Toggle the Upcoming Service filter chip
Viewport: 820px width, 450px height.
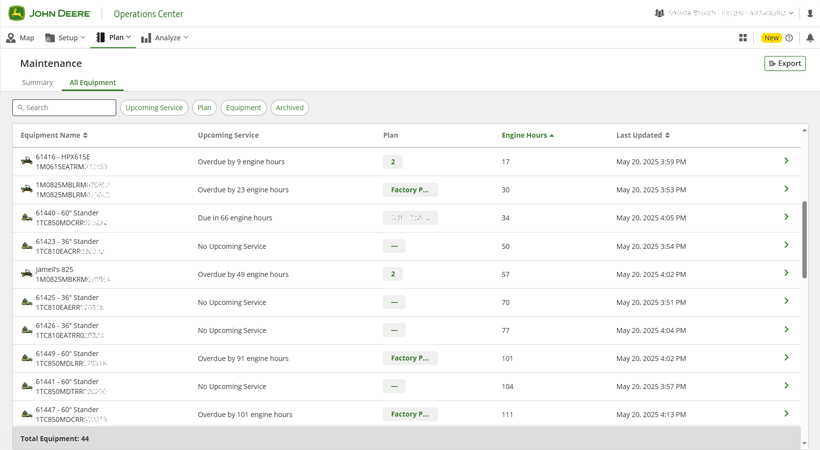tap(154, 108)
